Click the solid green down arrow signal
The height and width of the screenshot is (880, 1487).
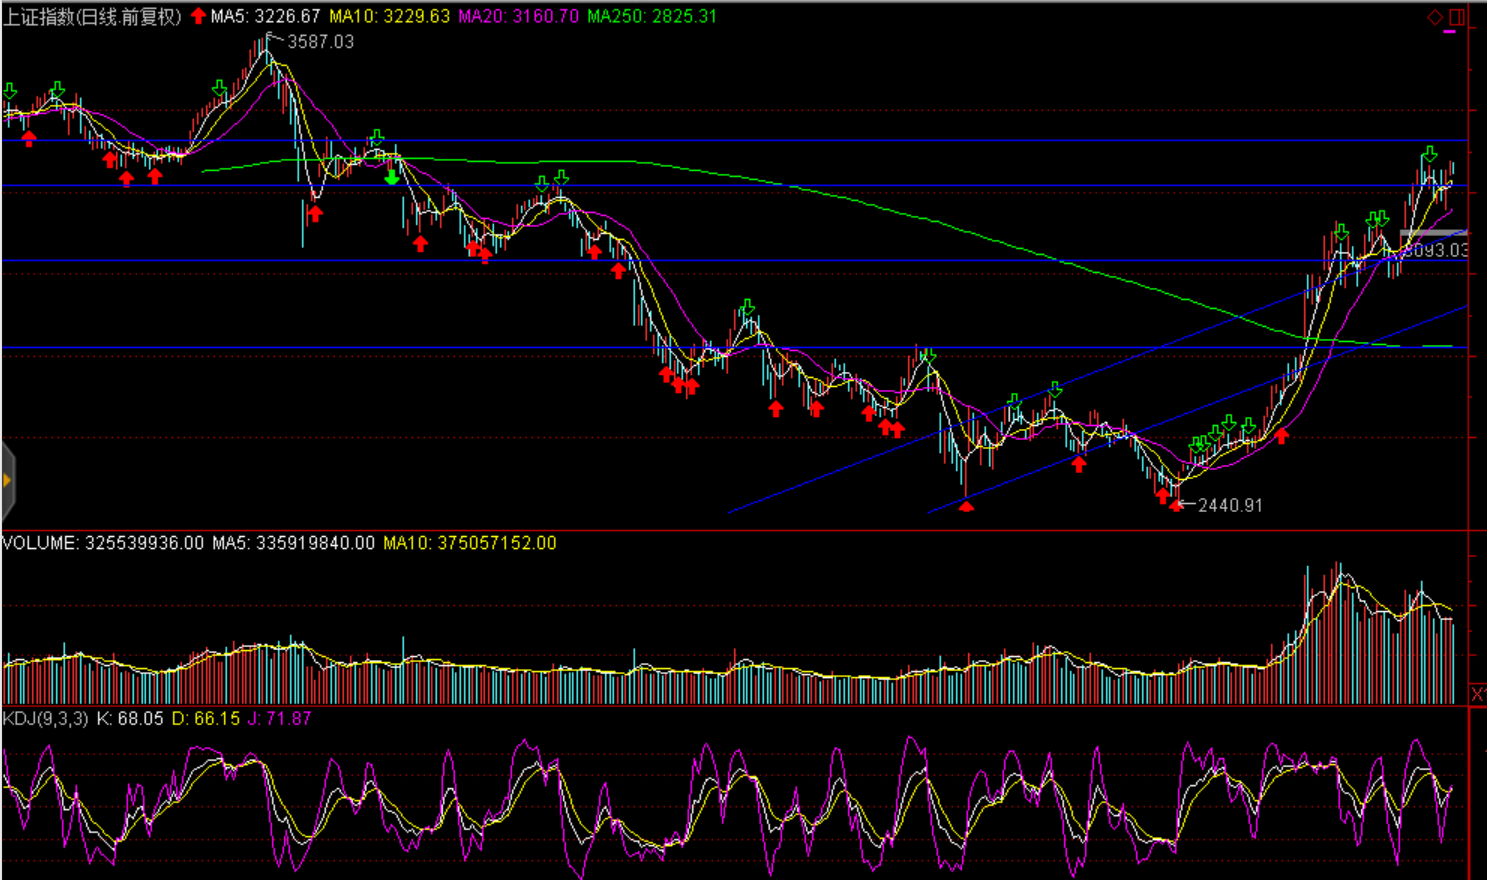pyautogui.click(x=392, y=177)
